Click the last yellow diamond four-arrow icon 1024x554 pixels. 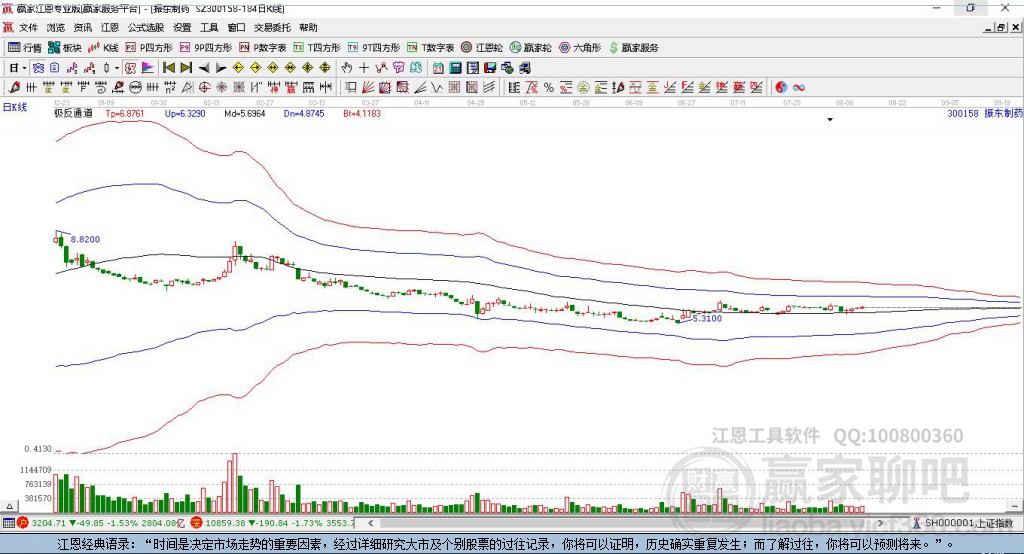point(325,68)
